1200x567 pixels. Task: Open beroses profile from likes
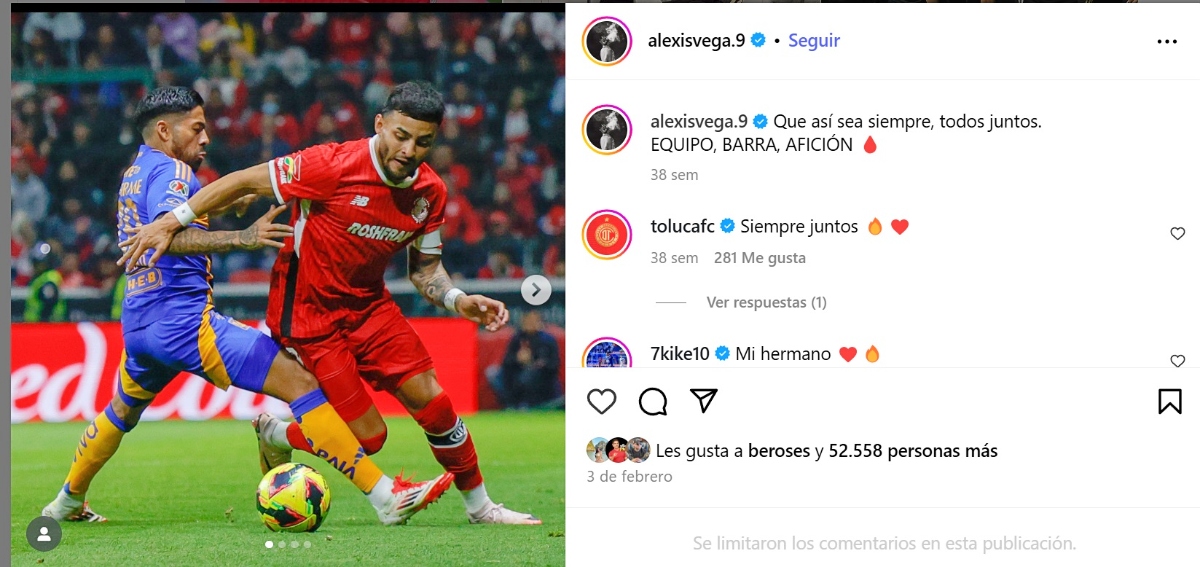[779, 451]
